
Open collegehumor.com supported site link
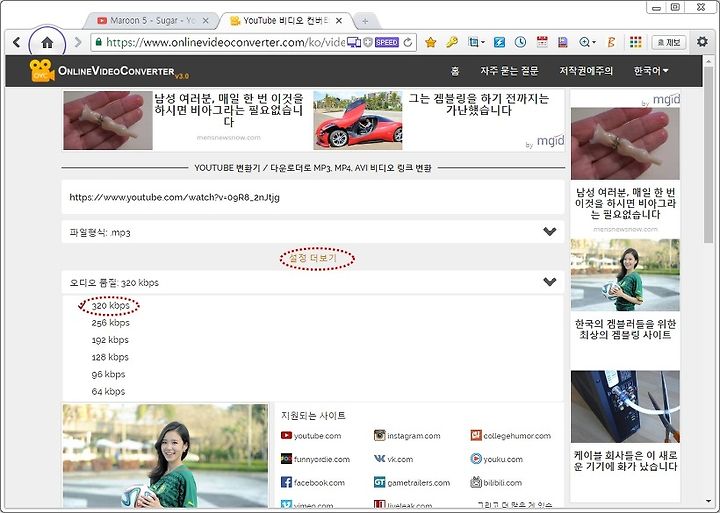511,435
